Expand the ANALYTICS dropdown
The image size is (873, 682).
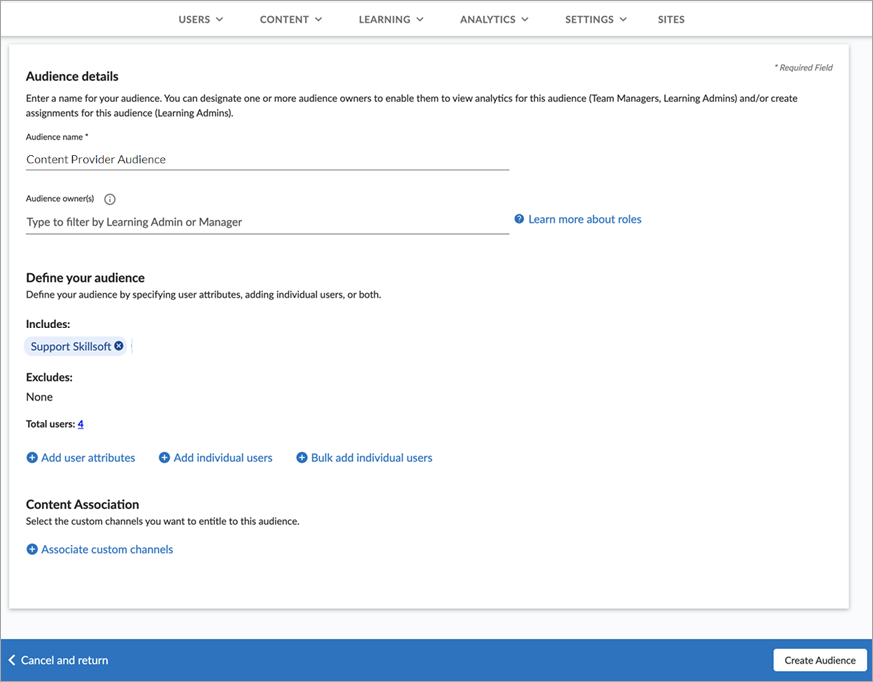[x=494, y=18]
